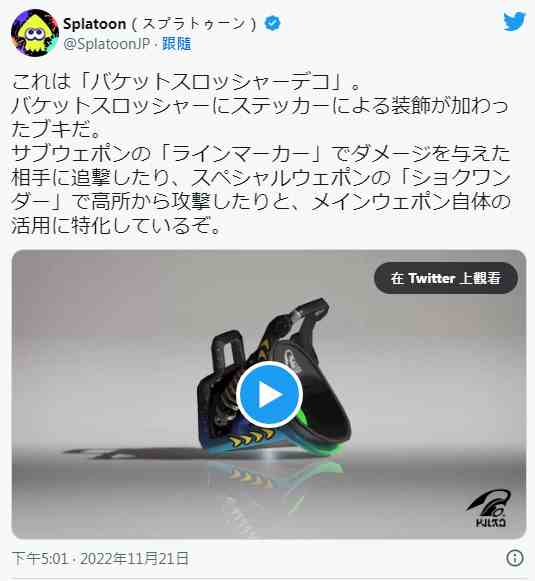Click the last tweet line 活用に特化しているぞ
The width and height of the screenshot is (535, 581).
(x=116, y=226)
